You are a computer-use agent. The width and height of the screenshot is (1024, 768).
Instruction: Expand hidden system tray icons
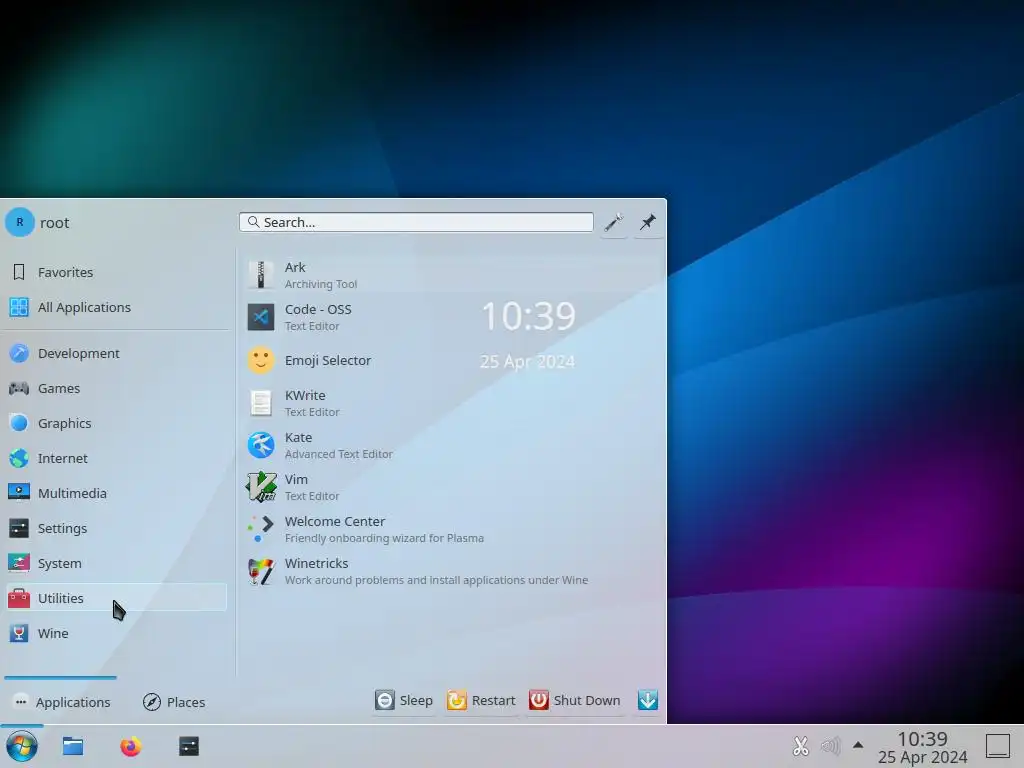858,745
